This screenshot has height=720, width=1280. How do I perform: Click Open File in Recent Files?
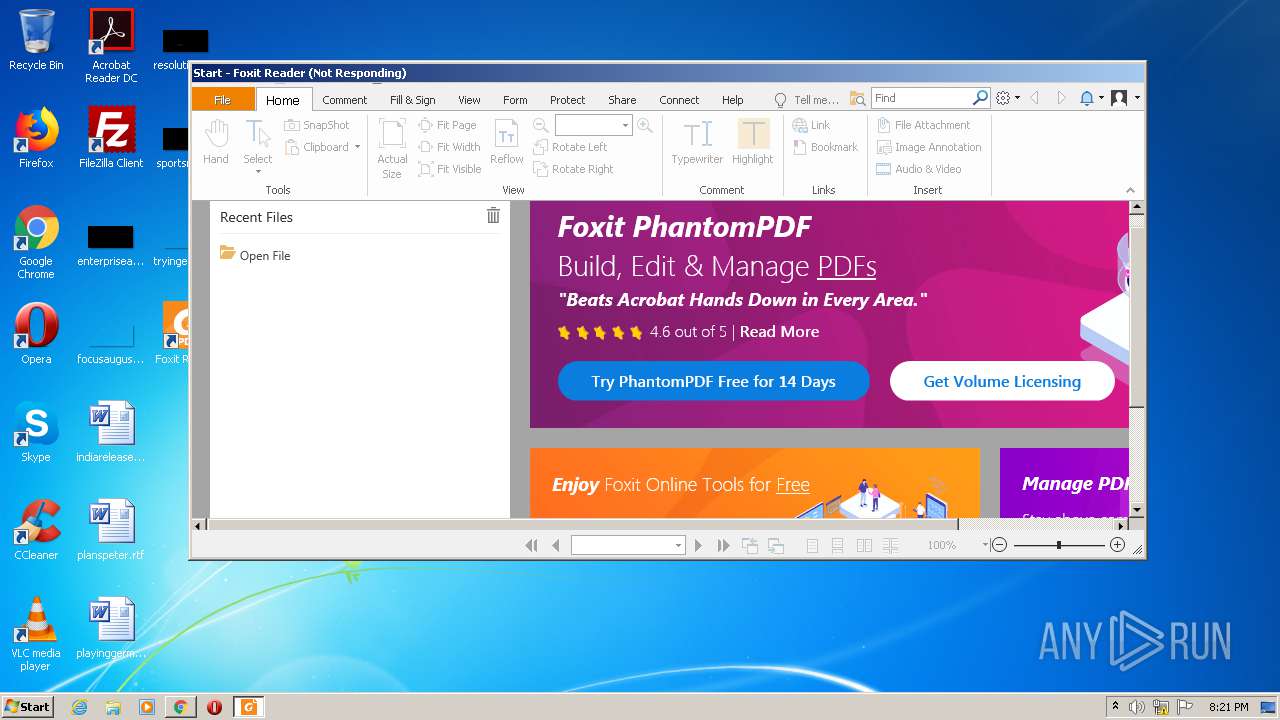coord(255,255)
